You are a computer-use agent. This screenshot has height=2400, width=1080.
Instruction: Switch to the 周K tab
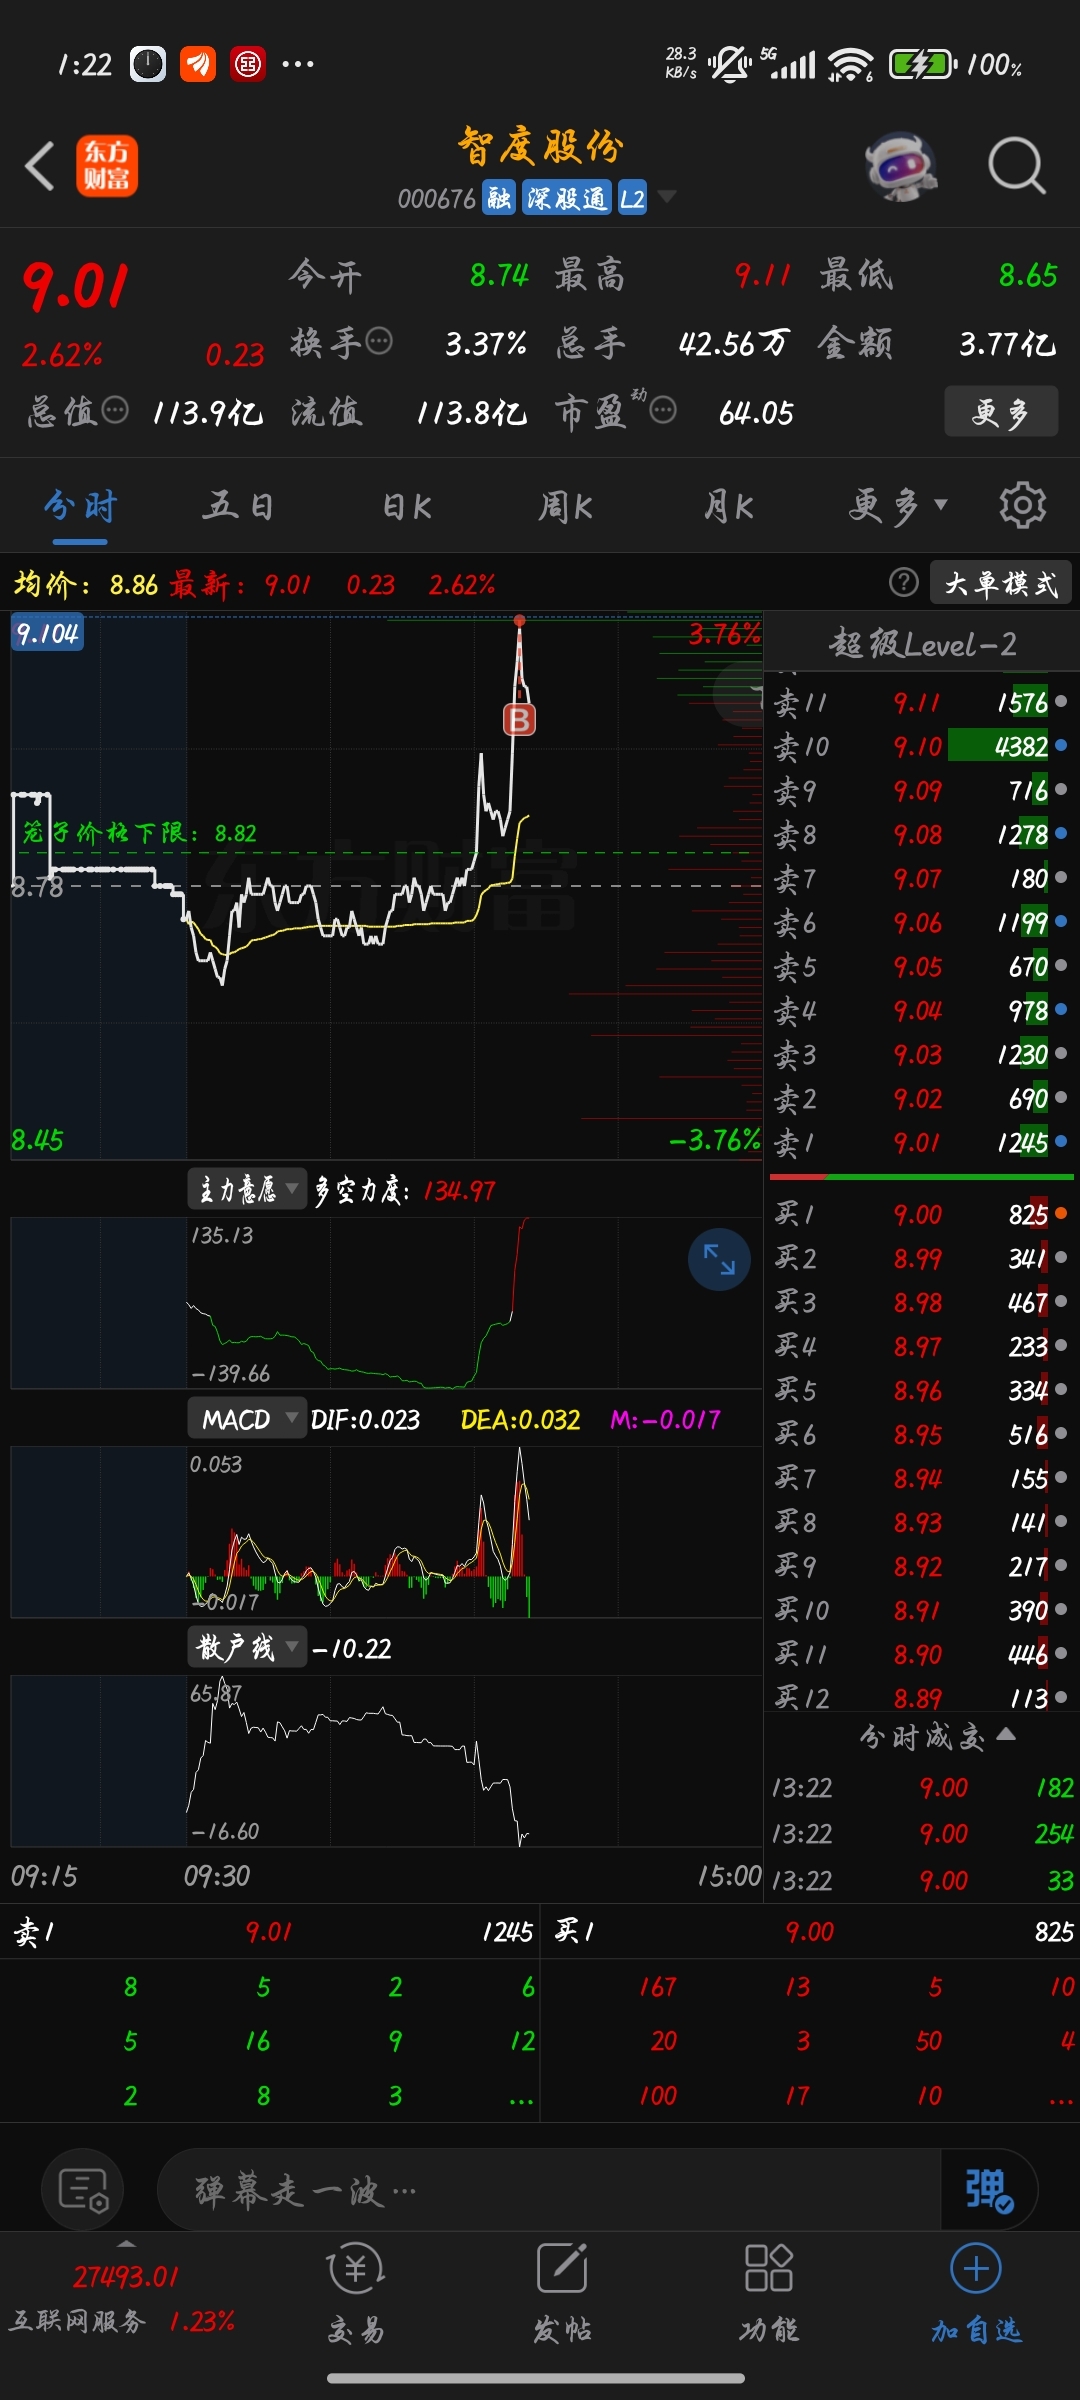(566, 506)
